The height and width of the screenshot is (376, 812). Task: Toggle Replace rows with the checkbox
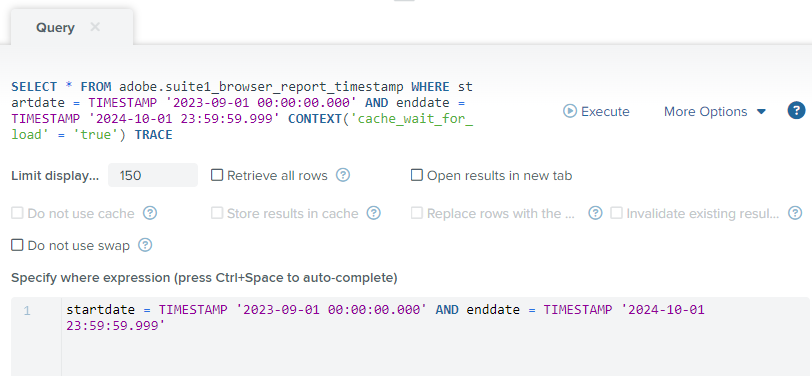[417, 213]
